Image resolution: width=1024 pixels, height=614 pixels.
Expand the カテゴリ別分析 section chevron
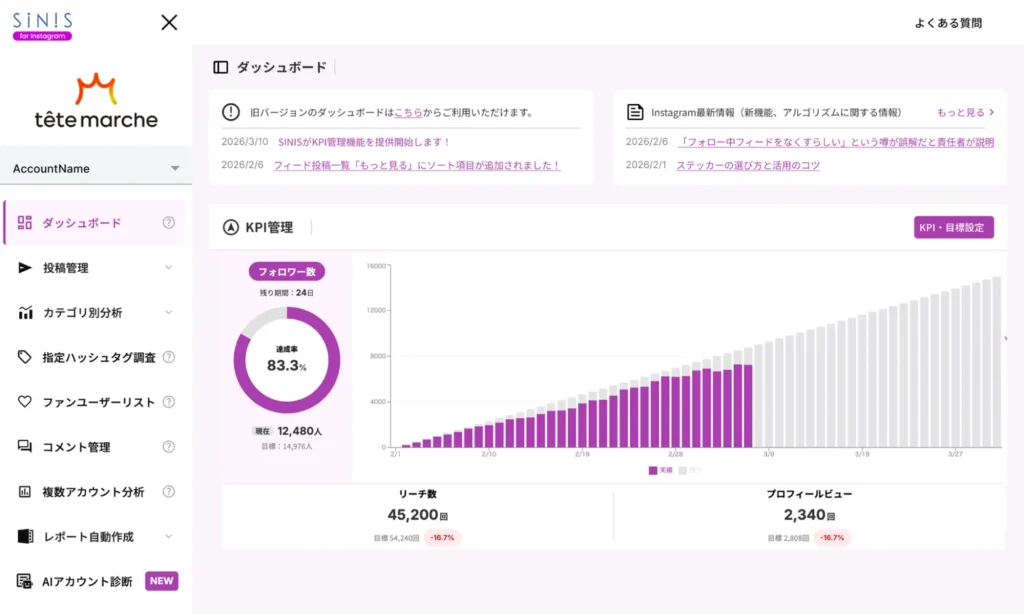coord(169,312)
